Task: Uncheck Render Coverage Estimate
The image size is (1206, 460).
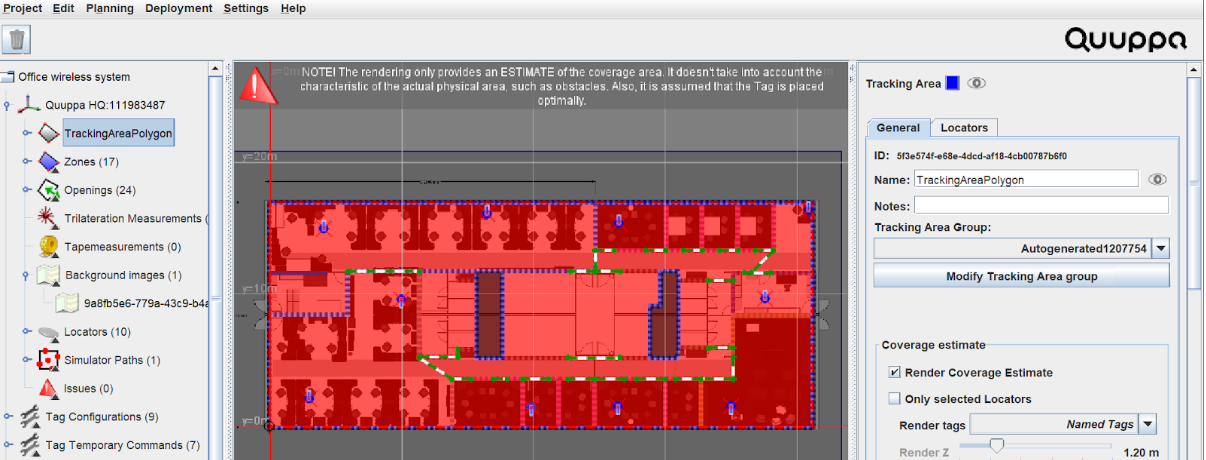Action: [894, 372]
